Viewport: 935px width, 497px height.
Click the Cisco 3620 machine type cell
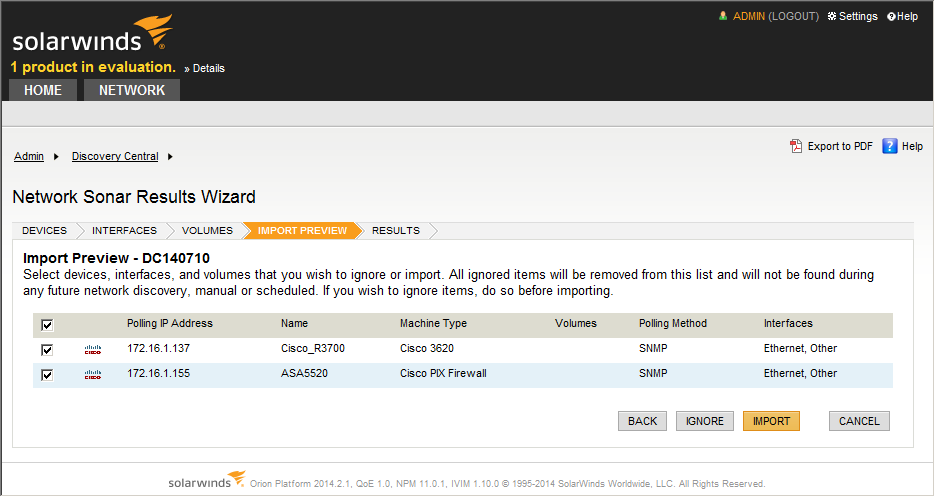(x=427, y=348)
